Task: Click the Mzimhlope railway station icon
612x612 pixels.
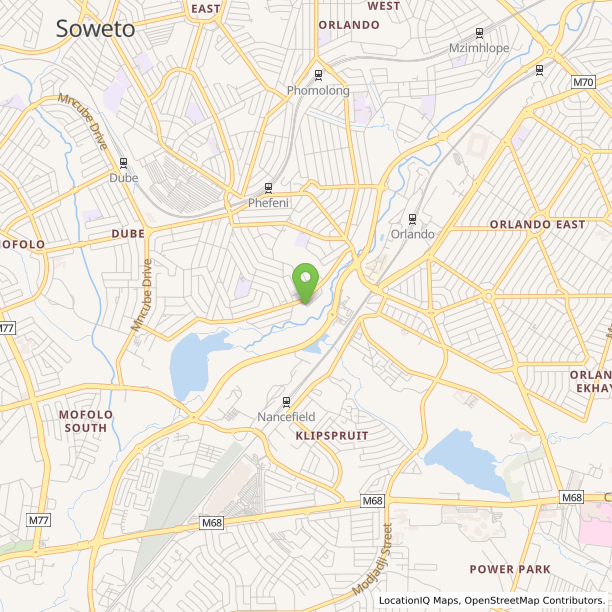Action: 479,33
